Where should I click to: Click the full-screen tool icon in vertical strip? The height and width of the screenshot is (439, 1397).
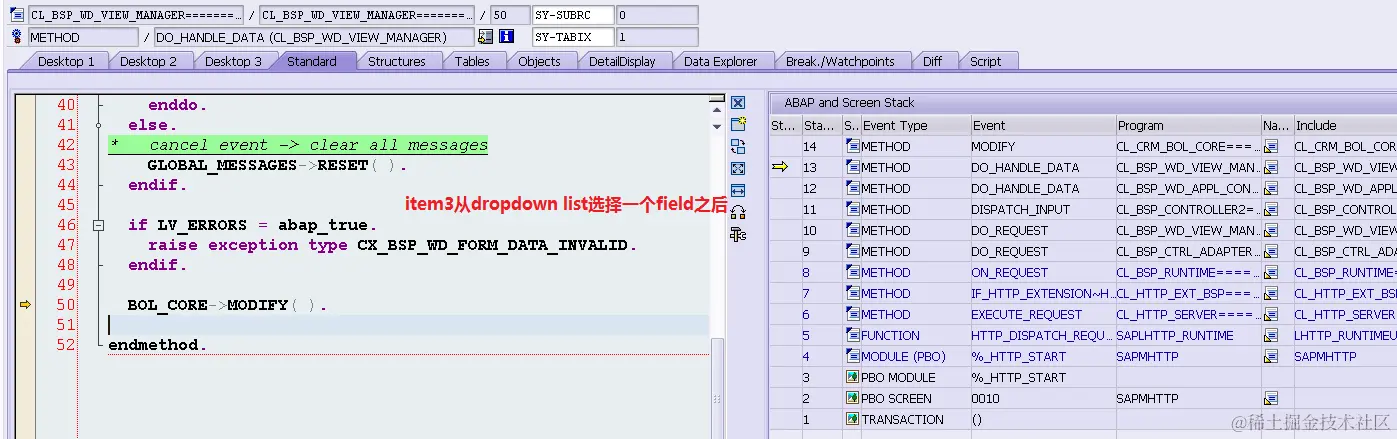click(738, 169)
